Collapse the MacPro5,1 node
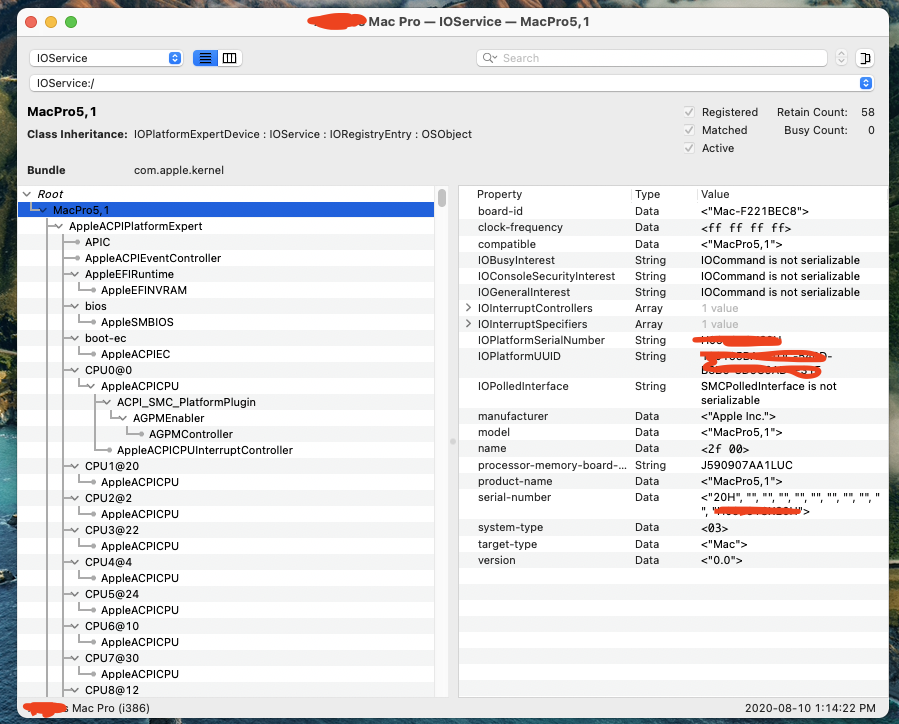This screenshot has height=724, width=899. click(x=44, y=210)
